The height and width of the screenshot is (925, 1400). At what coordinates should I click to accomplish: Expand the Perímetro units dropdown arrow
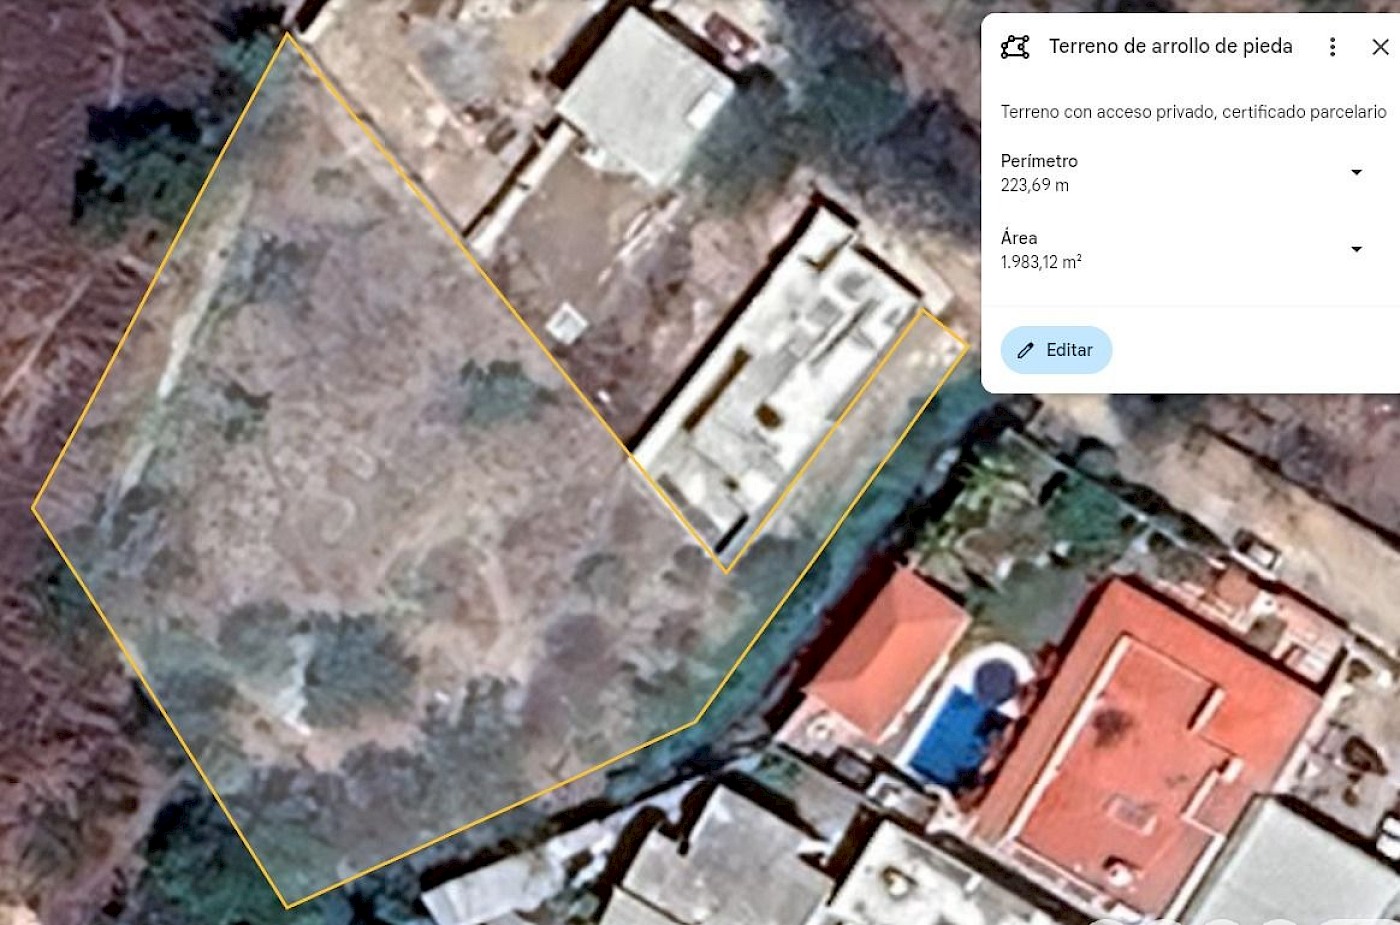click(1356, 172)
